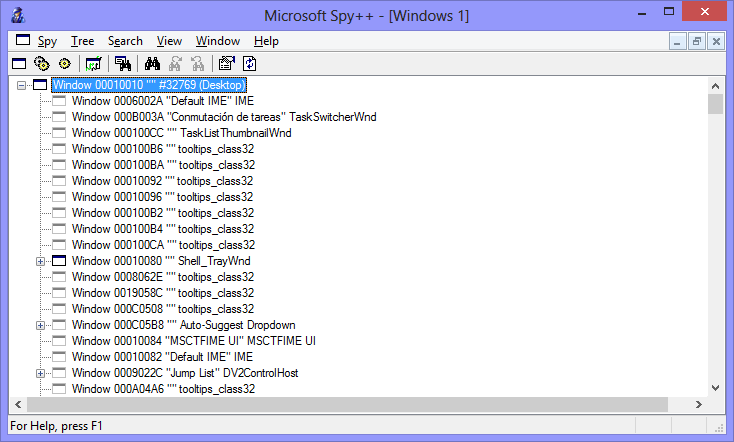The image size is (734, 442).
Task: Open the Window menu
Action: pos(218,41)
